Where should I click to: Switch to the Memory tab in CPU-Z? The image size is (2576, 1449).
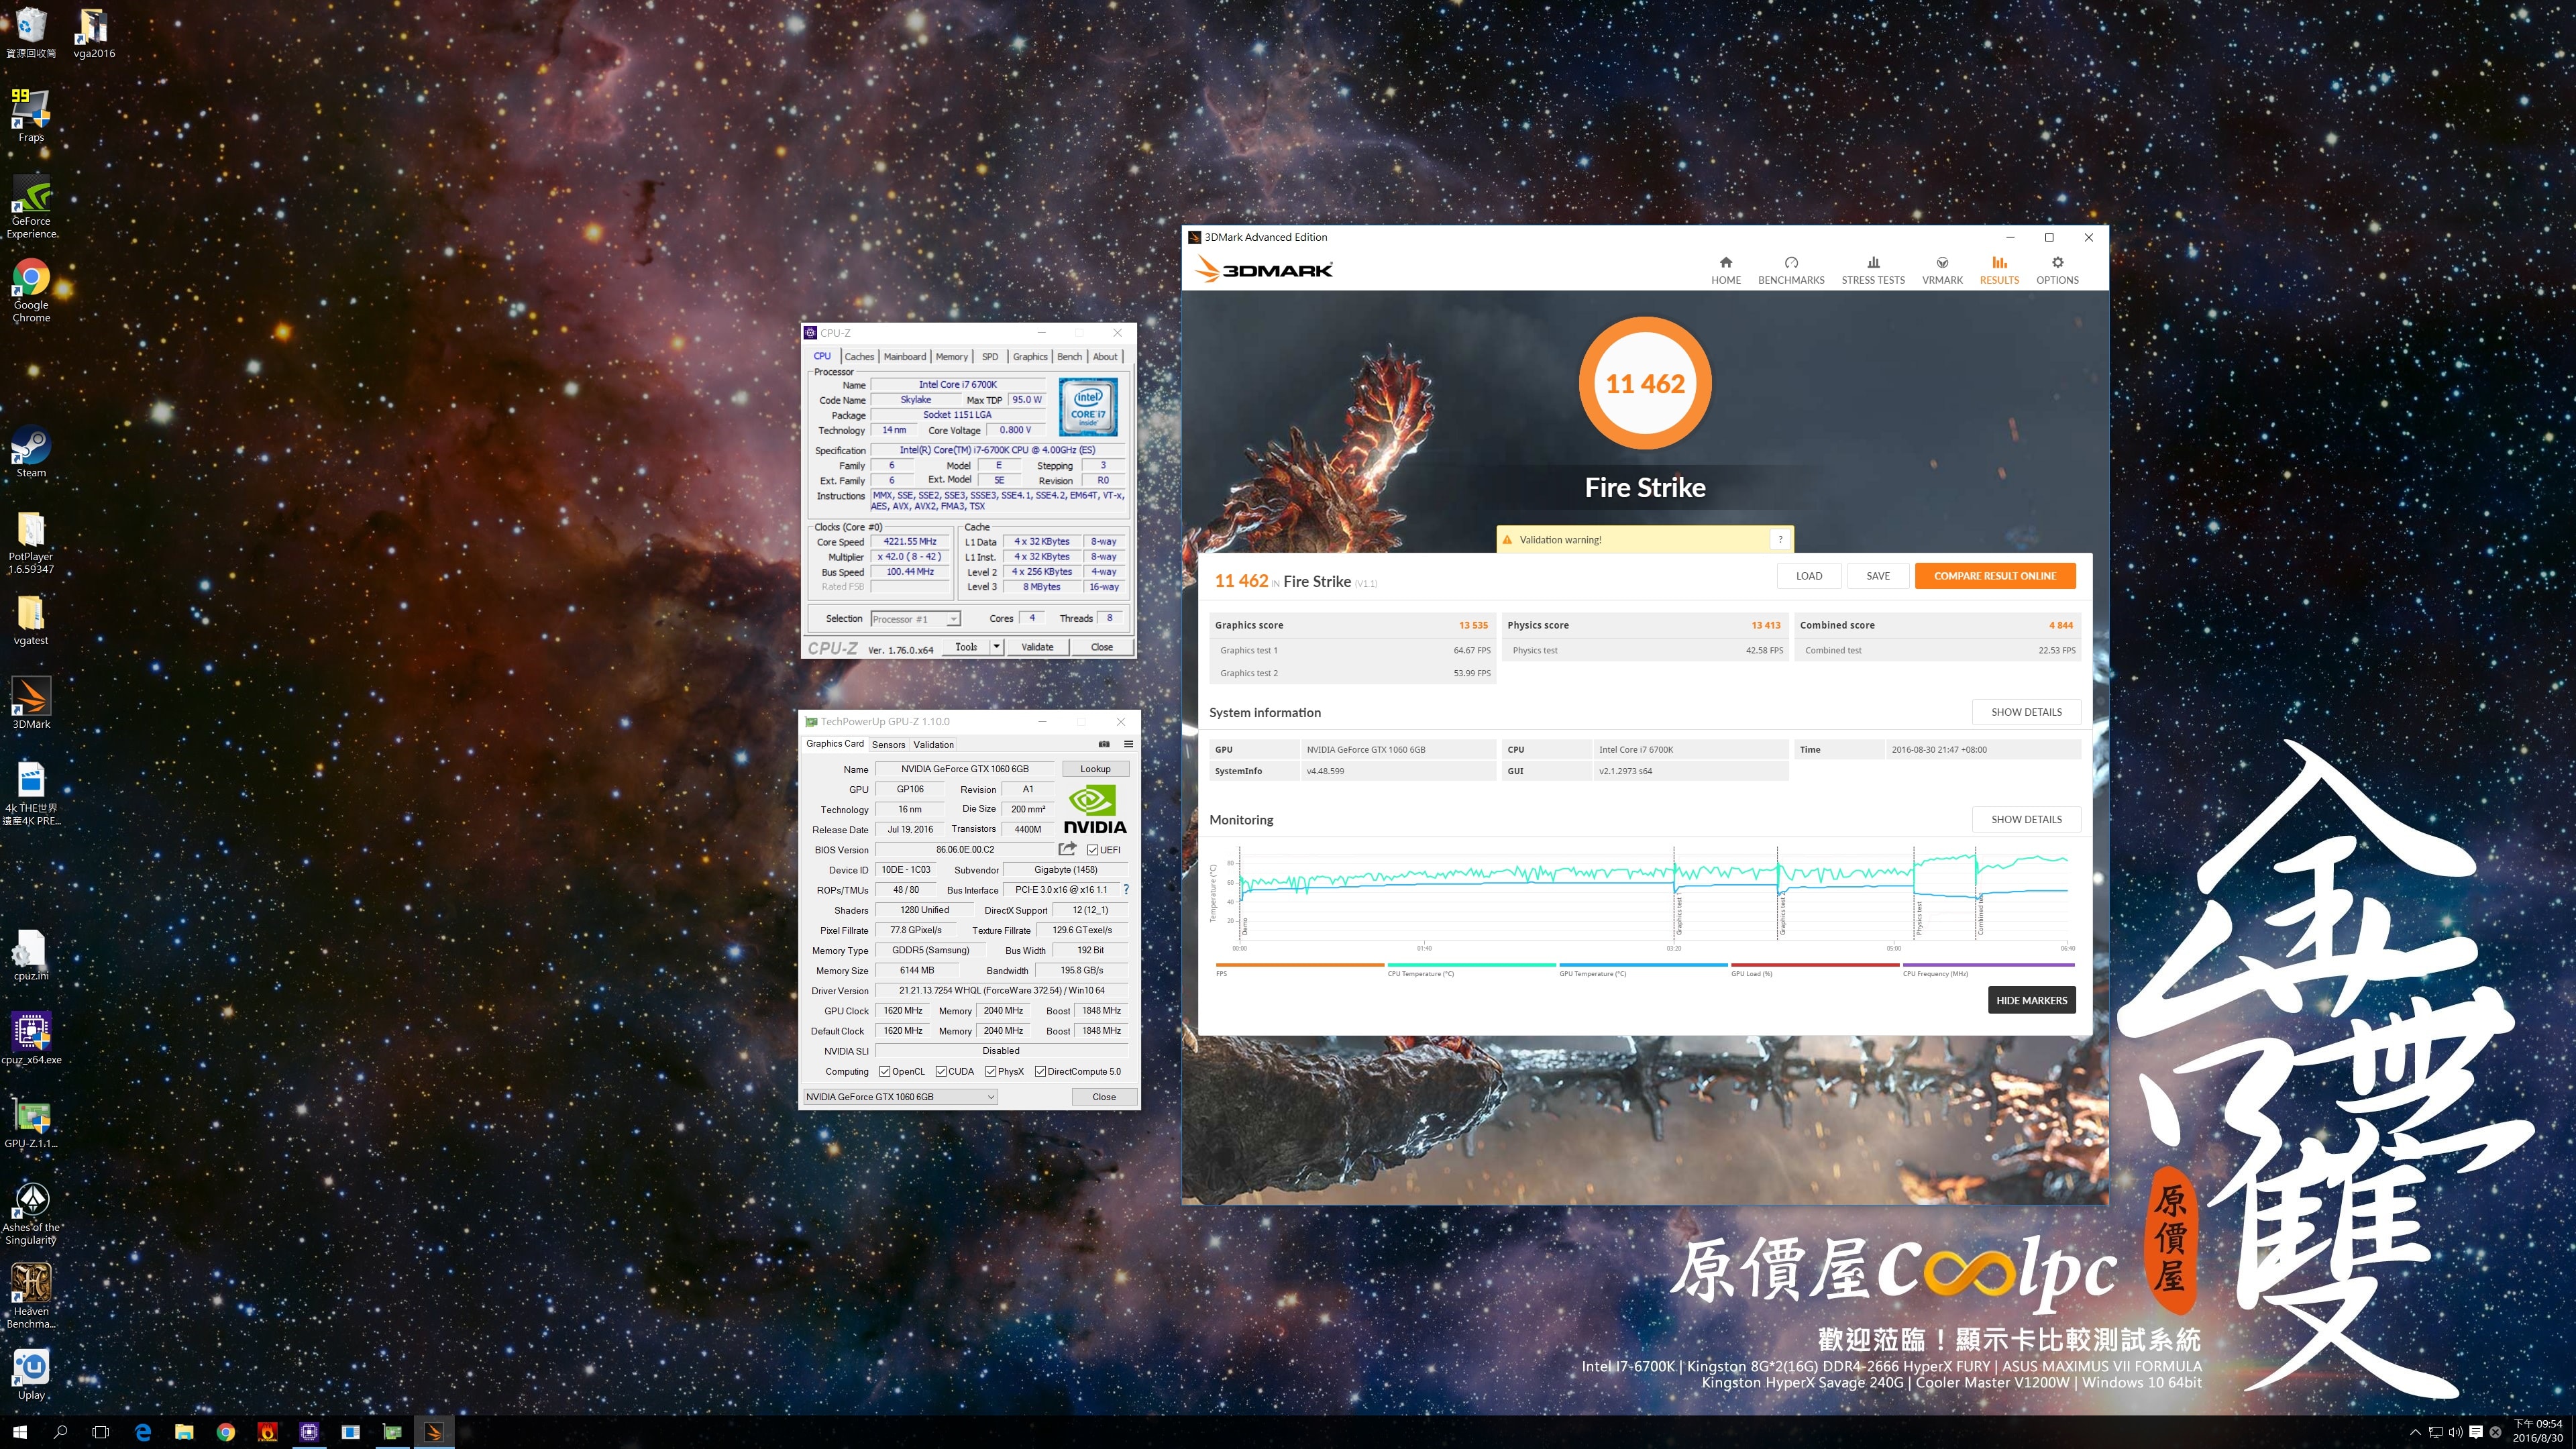tap(952, 357)
